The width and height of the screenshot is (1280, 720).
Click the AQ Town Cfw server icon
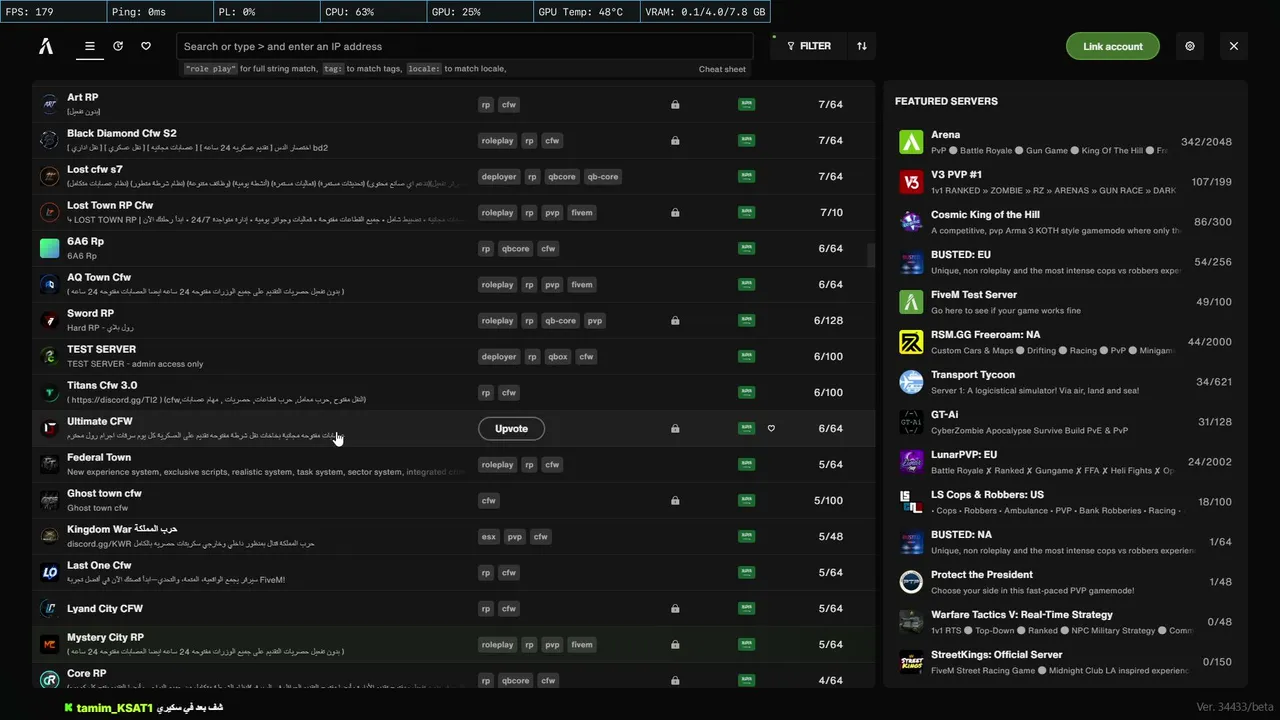coord(49,284)
